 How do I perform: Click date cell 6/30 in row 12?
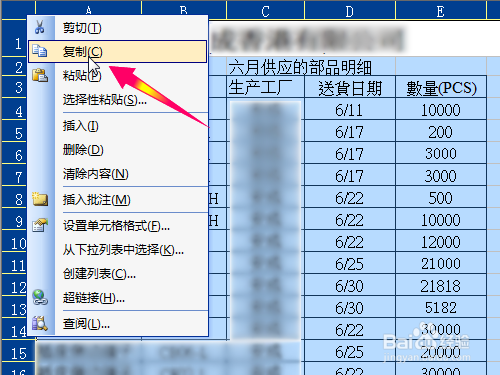click(350, 285)
